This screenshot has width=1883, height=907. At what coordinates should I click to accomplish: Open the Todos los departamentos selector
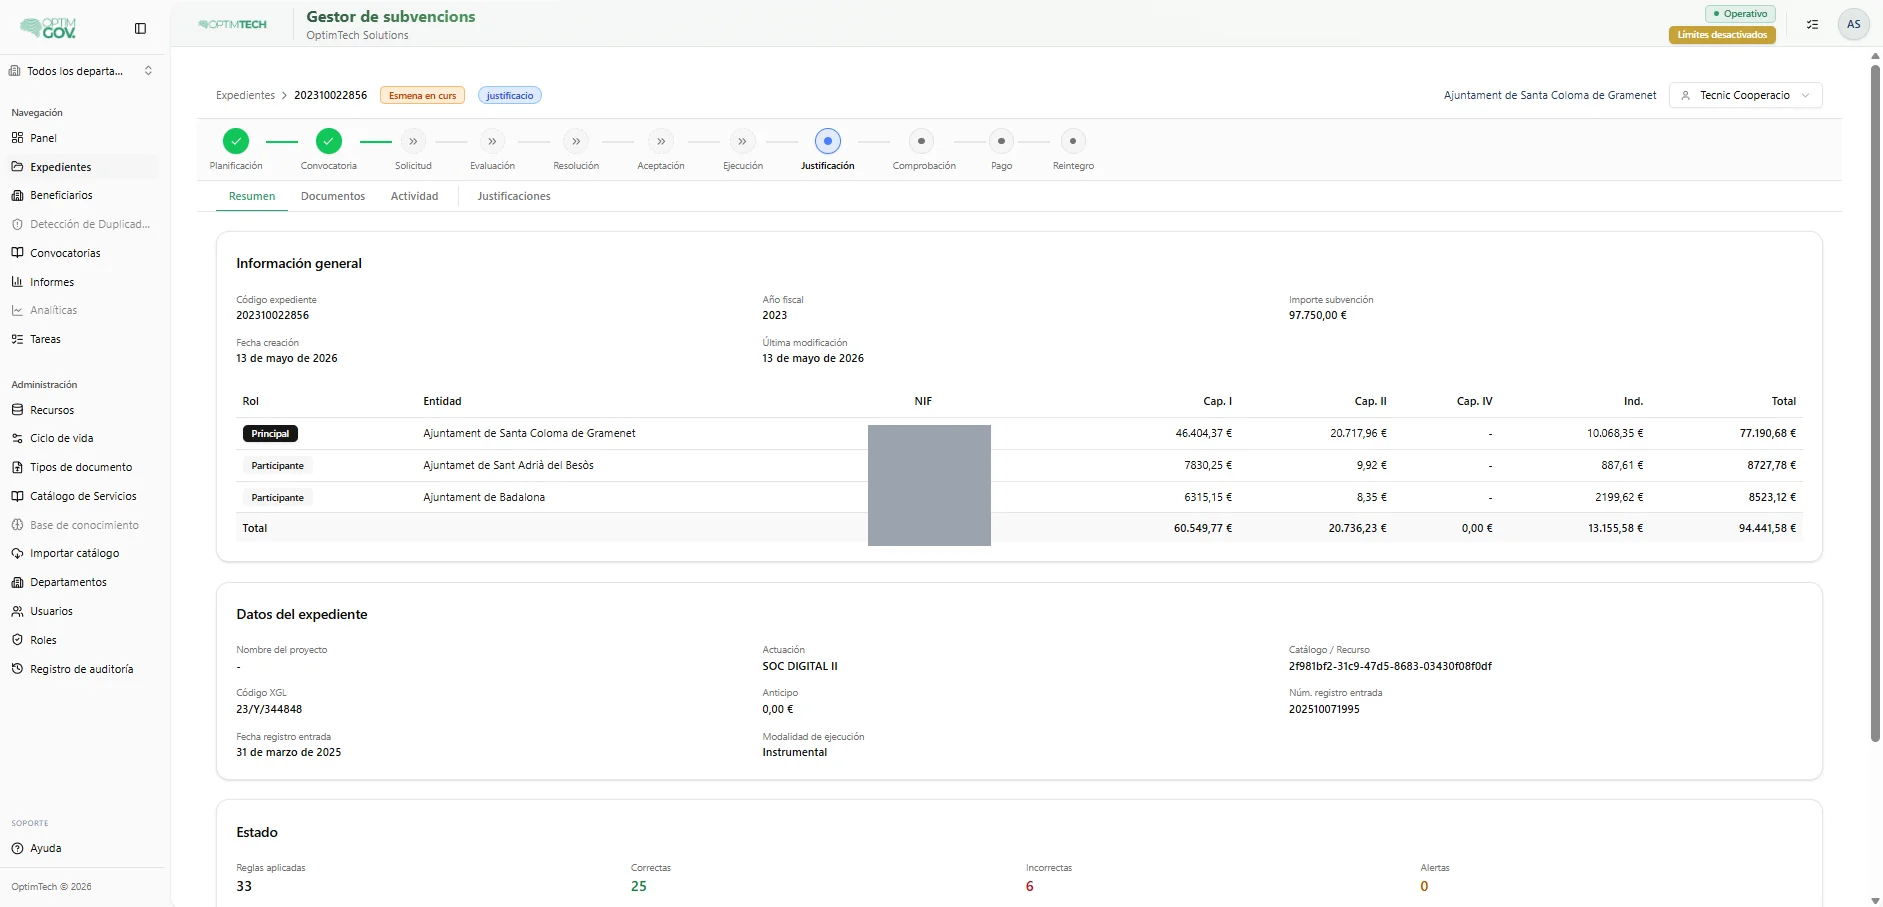tap(82, 71)
